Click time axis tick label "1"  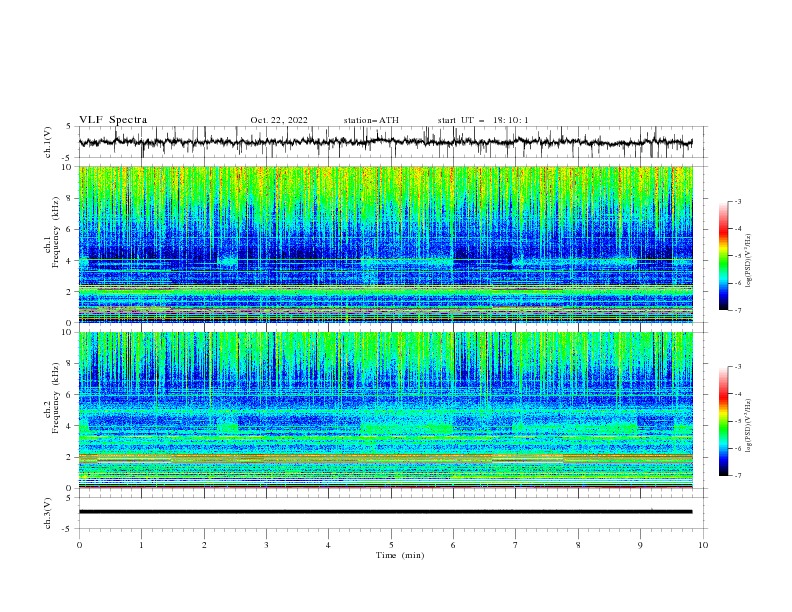click(141, 545)
